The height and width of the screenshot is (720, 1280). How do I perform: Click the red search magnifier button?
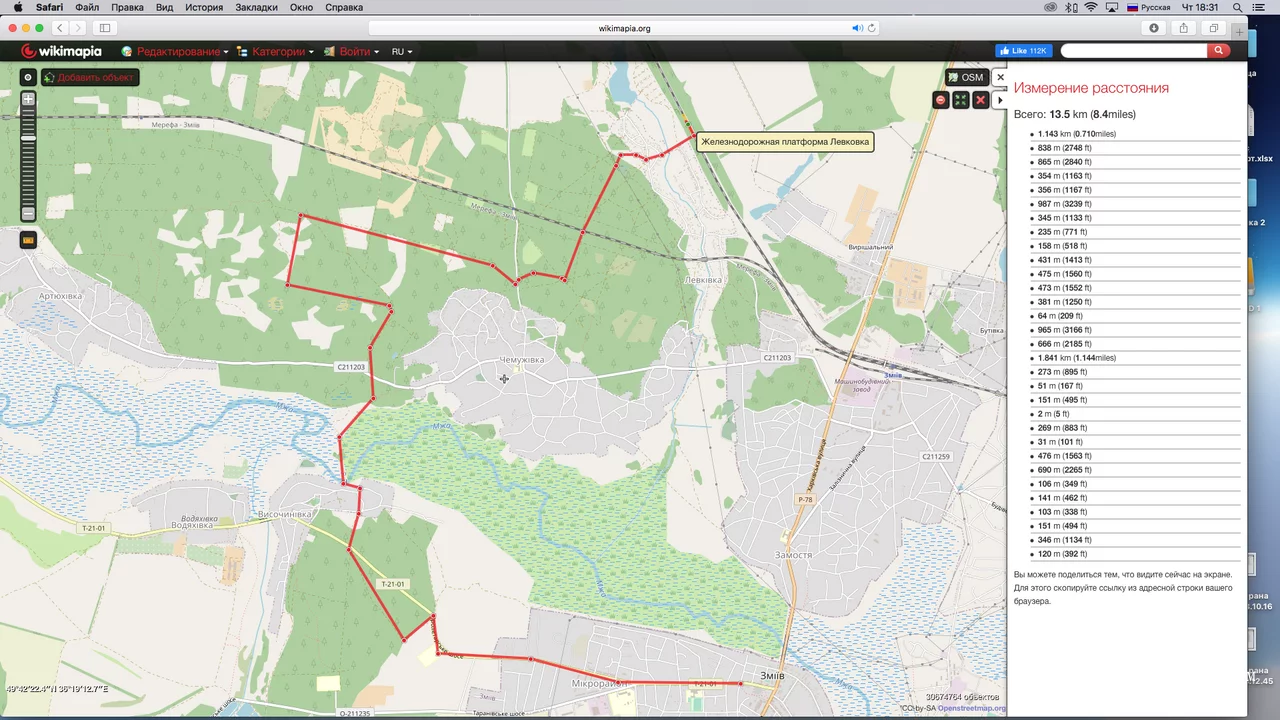1218,50
